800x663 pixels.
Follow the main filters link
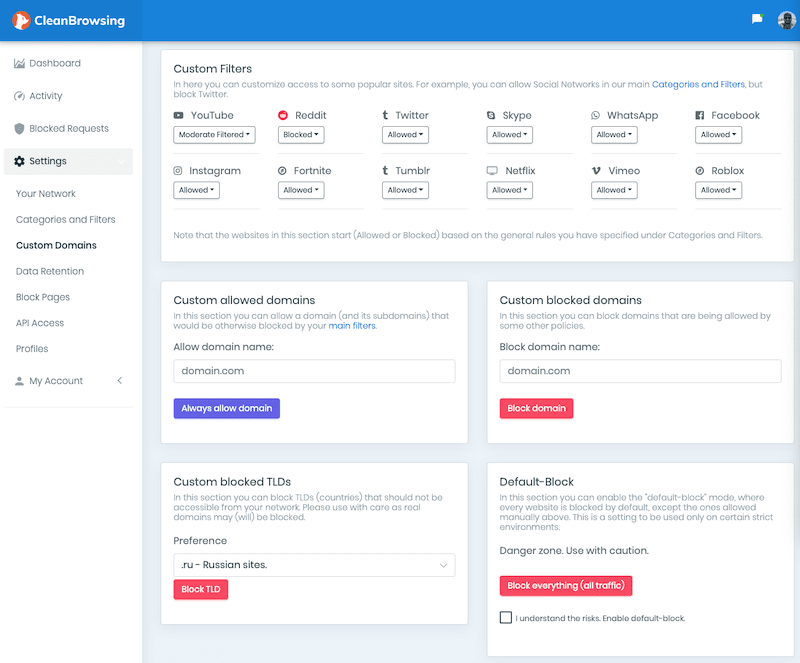tap(352, 326)
